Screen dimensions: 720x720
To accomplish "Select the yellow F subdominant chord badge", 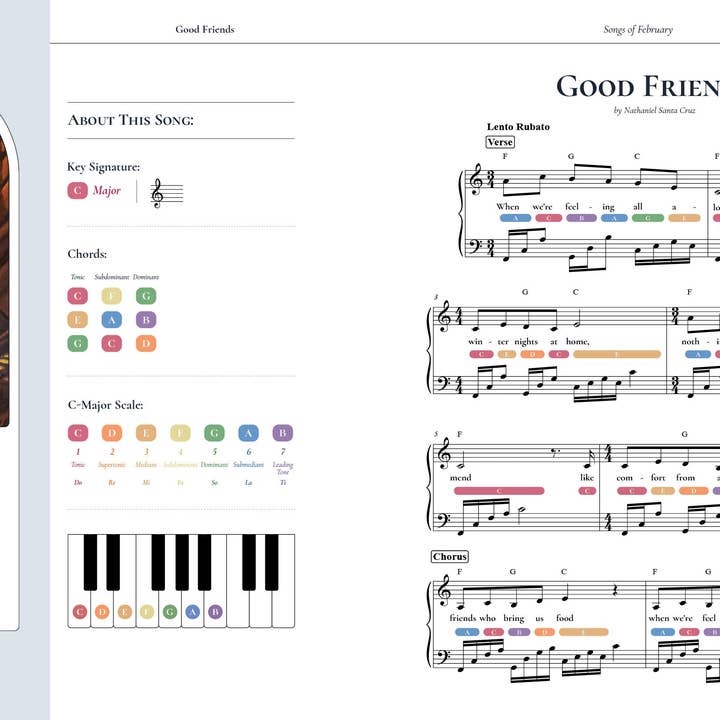I will coord(112,296).
